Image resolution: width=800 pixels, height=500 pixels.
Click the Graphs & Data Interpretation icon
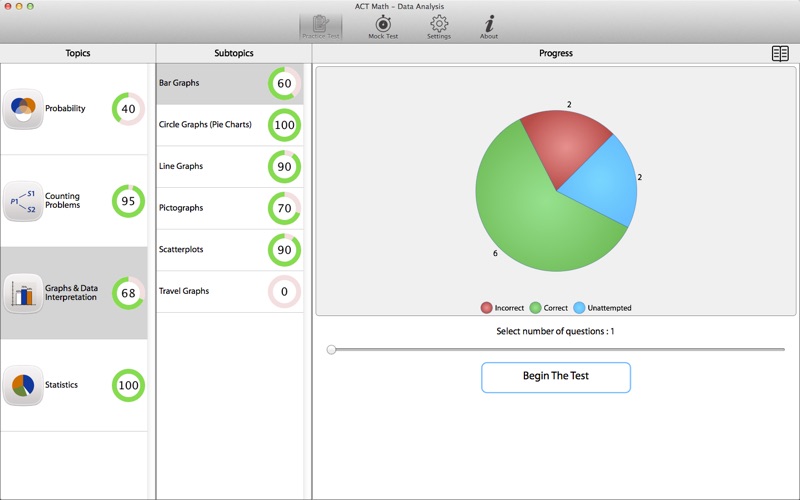pos(22,293)
